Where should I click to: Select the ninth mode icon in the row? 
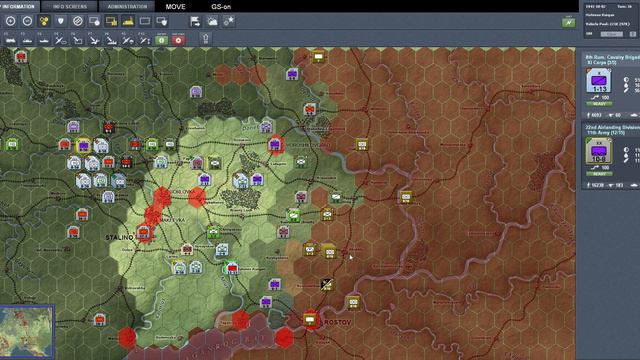point(144,40)
